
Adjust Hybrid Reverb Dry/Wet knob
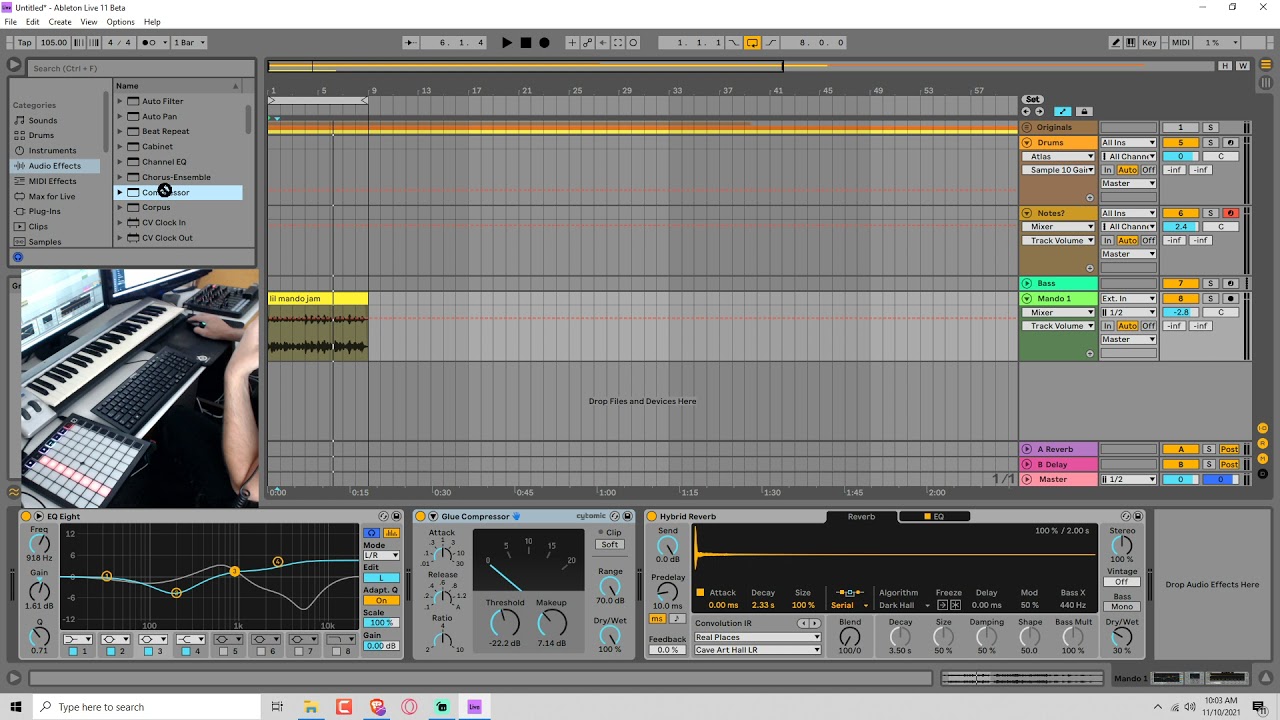[x=1122, y=636]
